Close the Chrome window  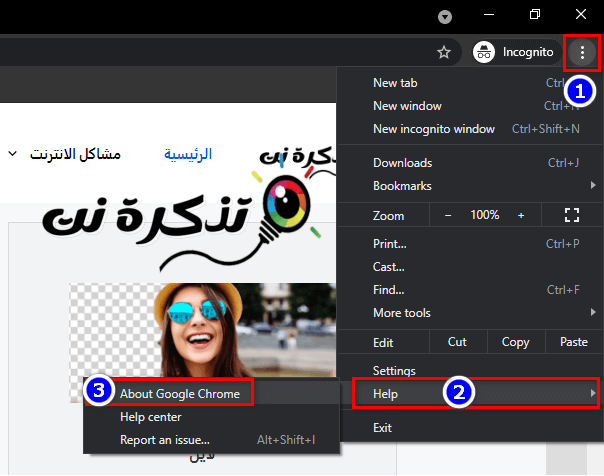[x=581, y=15]
